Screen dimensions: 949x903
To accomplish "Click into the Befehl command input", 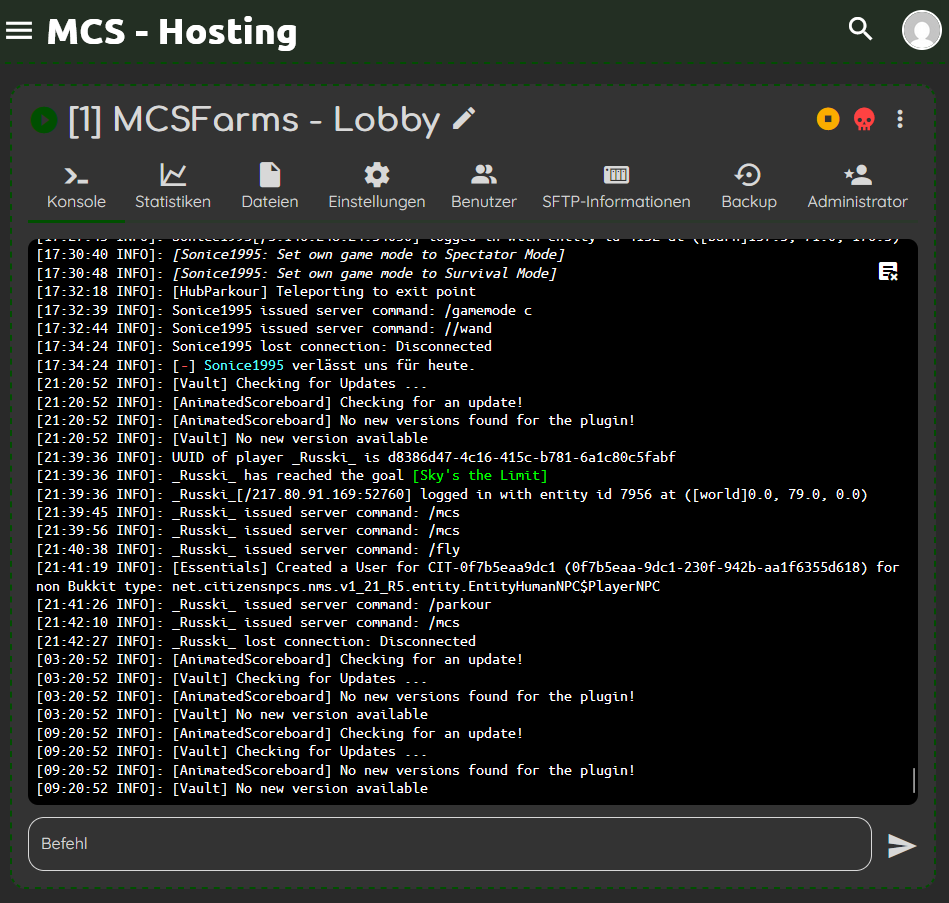I will pos(450,844).
